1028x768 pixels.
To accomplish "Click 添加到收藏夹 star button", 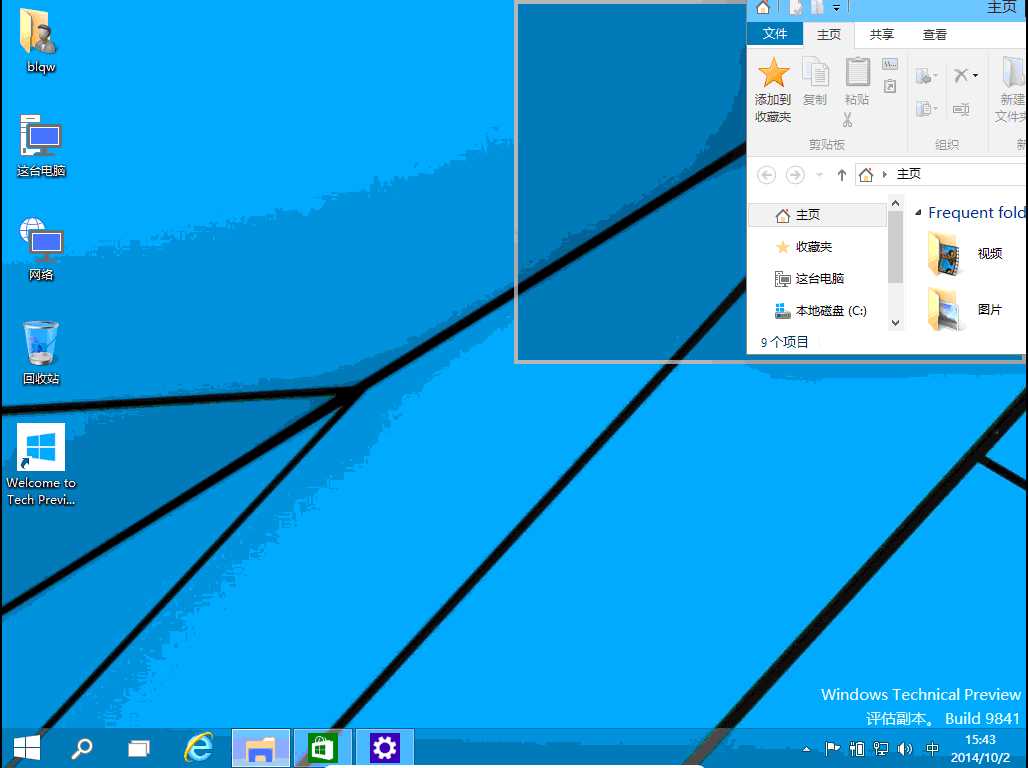I will [x=773, y=90].
